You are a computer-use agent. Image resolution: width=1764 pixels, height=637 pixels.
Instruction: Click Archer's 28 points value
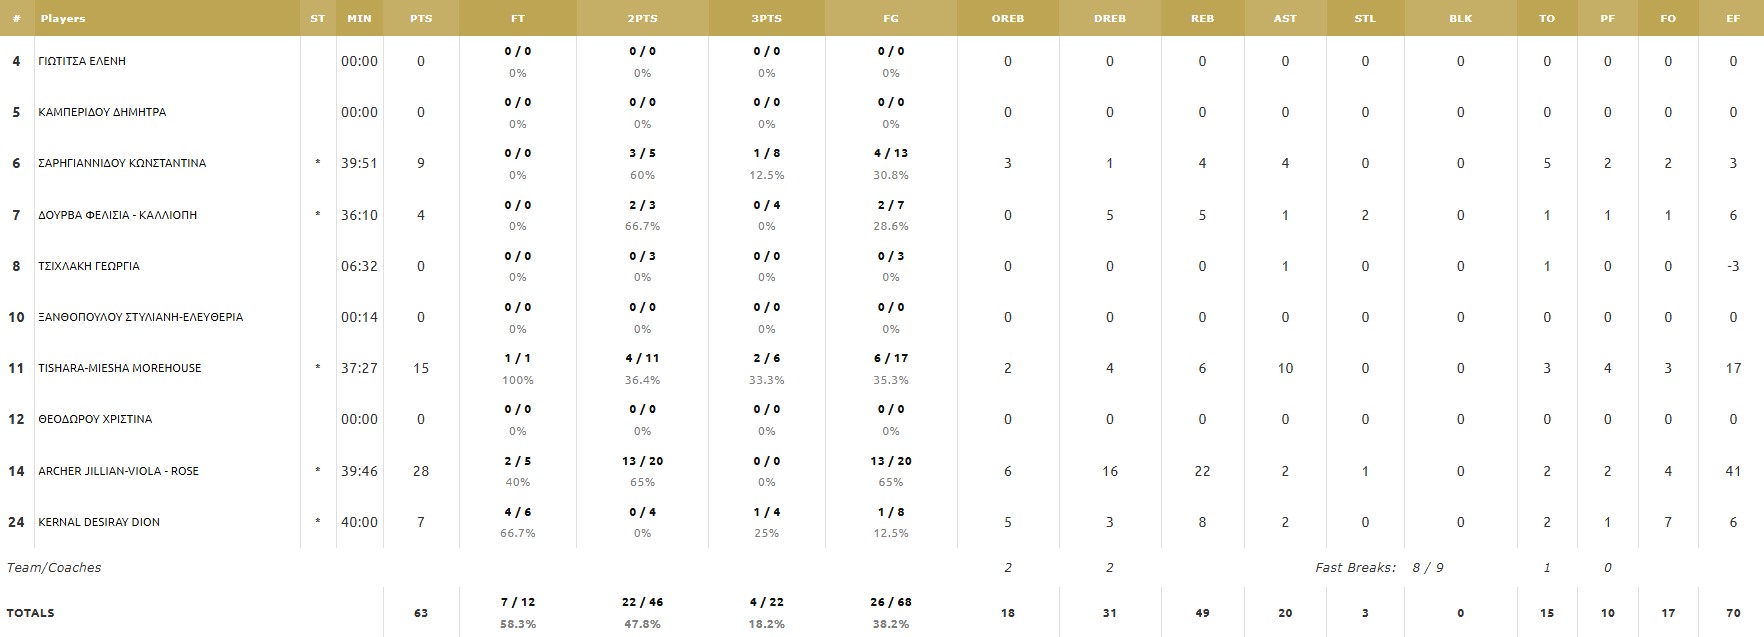pyautogui.click(x=421, y=471)
